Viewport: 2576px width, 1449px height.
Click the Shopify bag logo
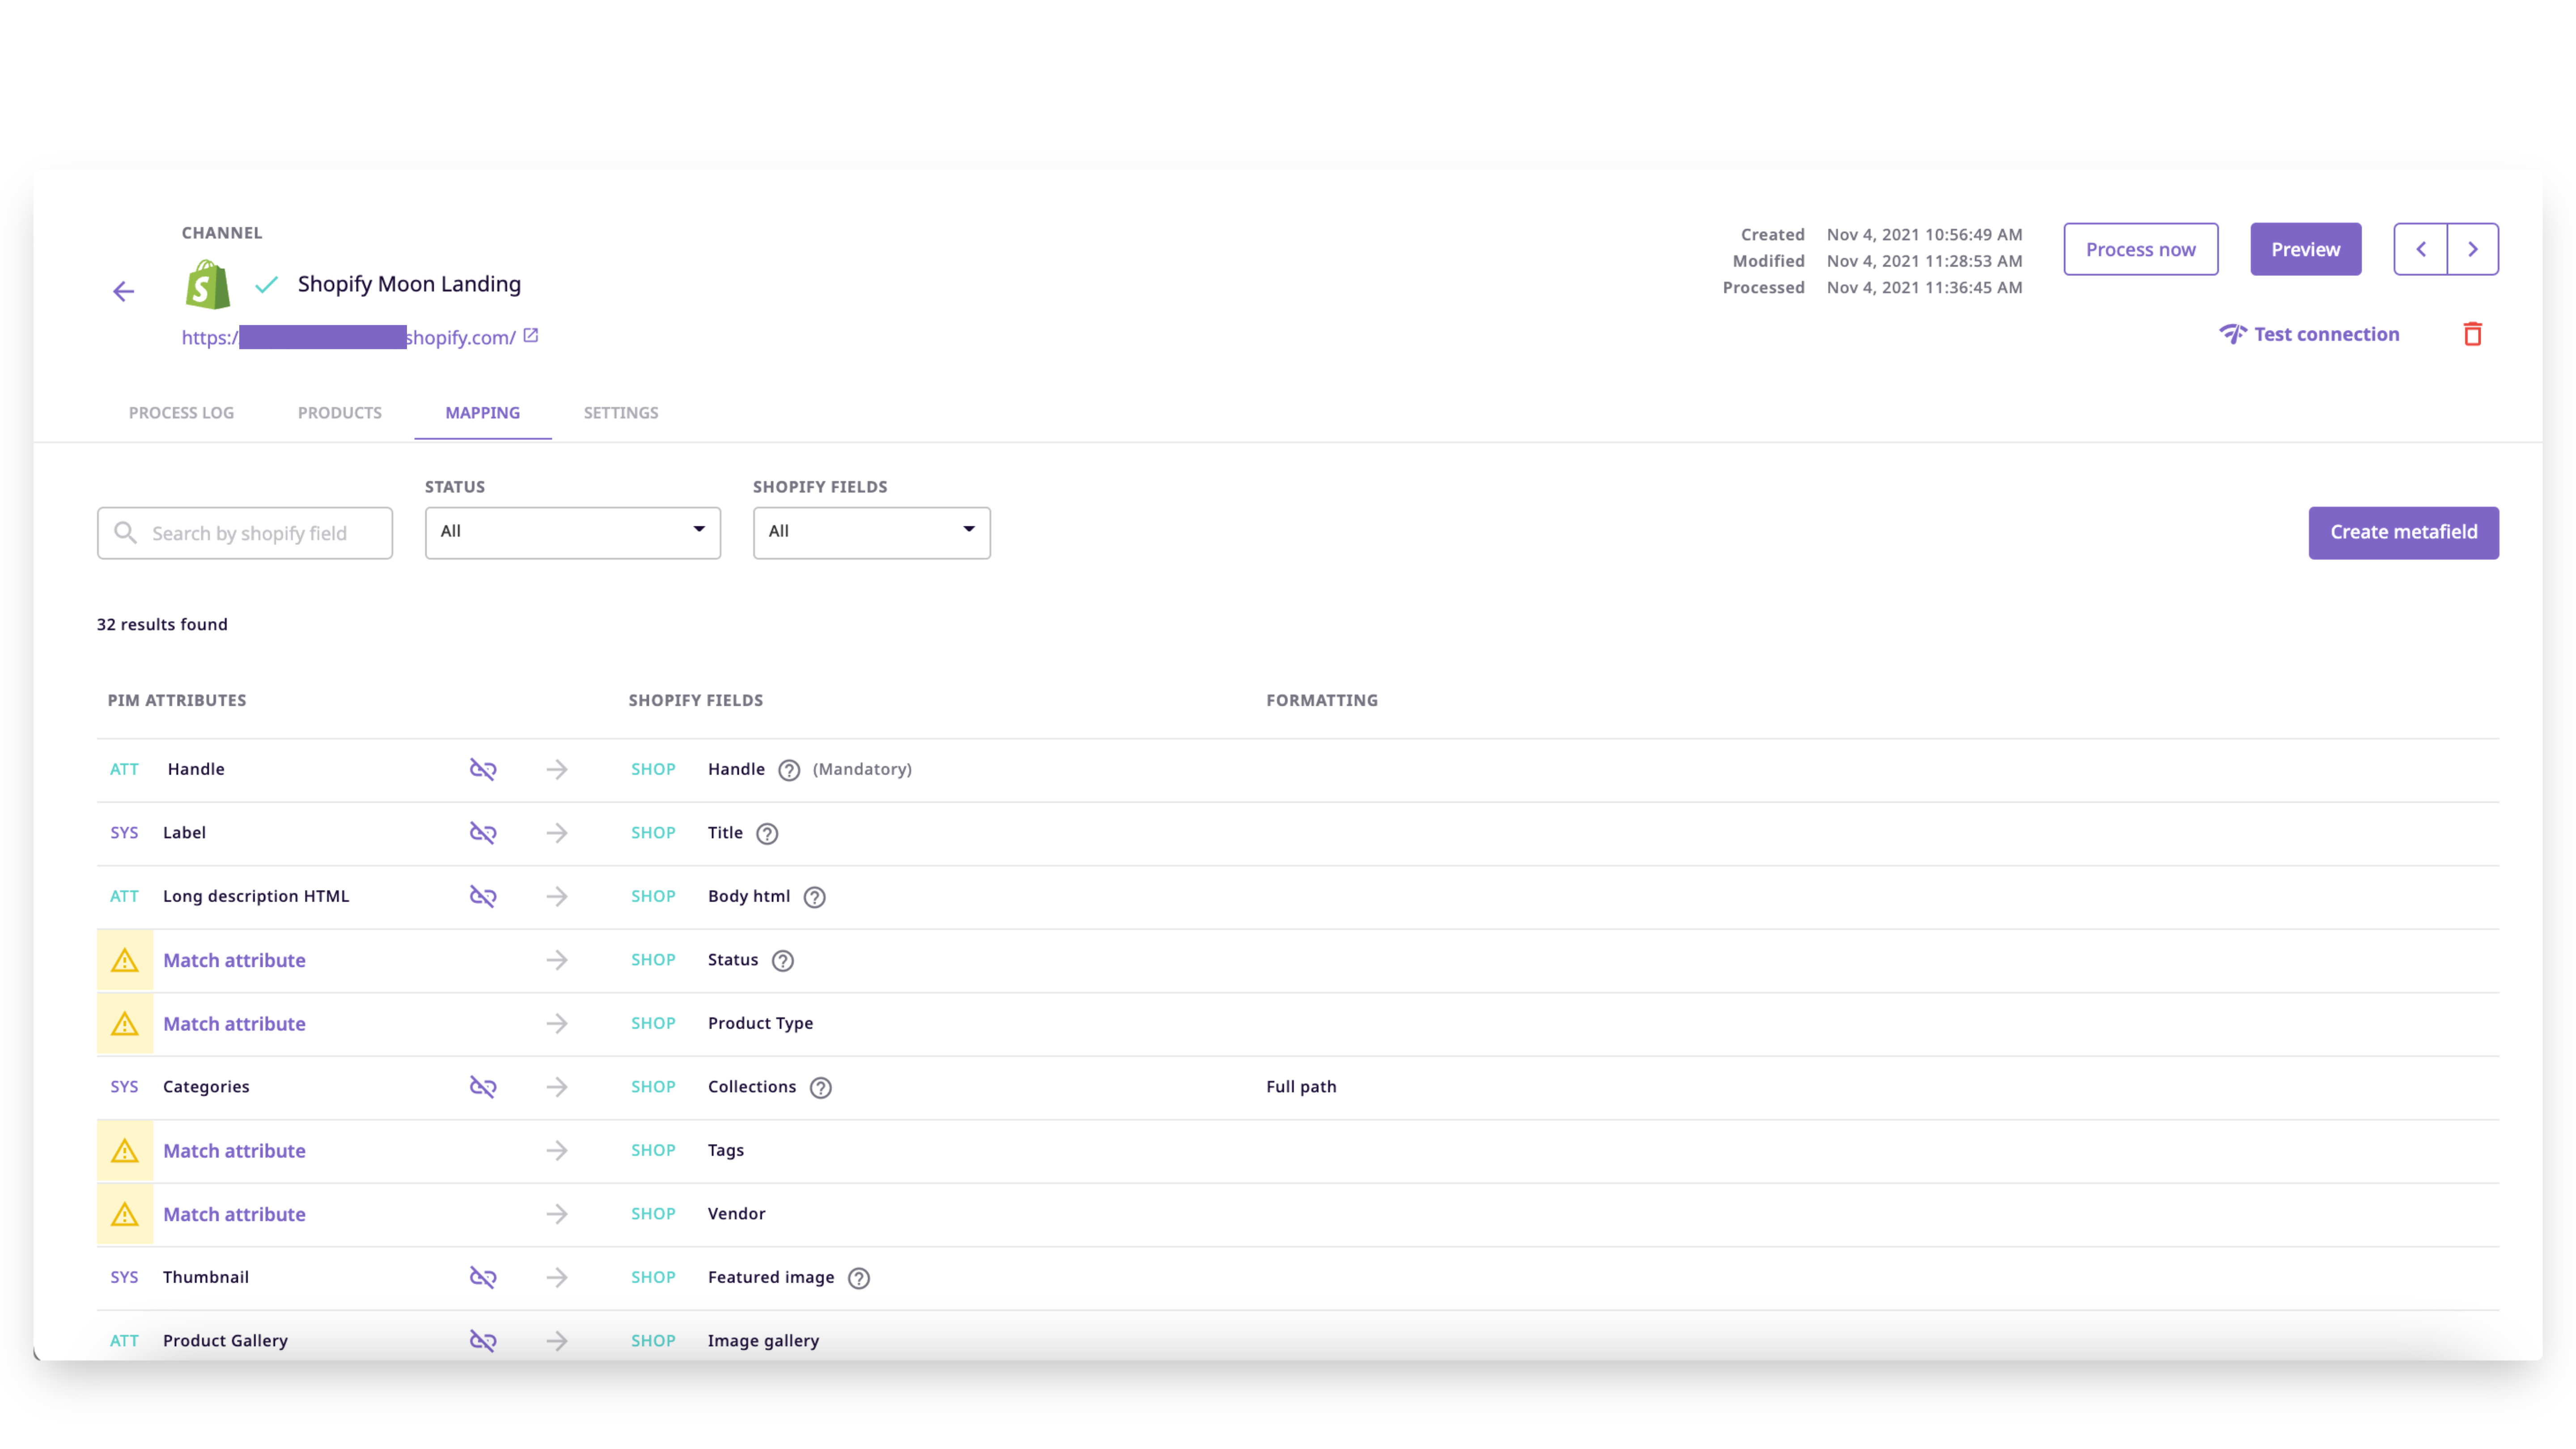tap(208, 285)
